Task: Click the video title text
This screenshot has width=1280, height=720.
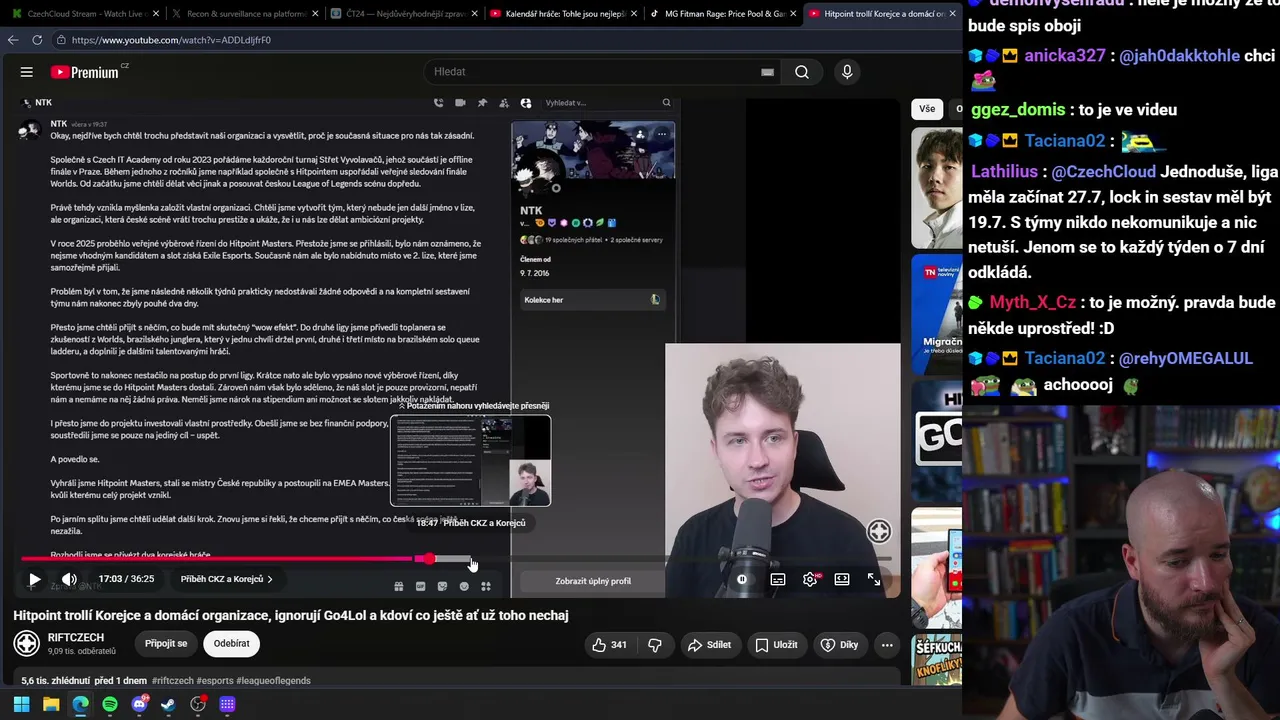Action: (291, 615)
